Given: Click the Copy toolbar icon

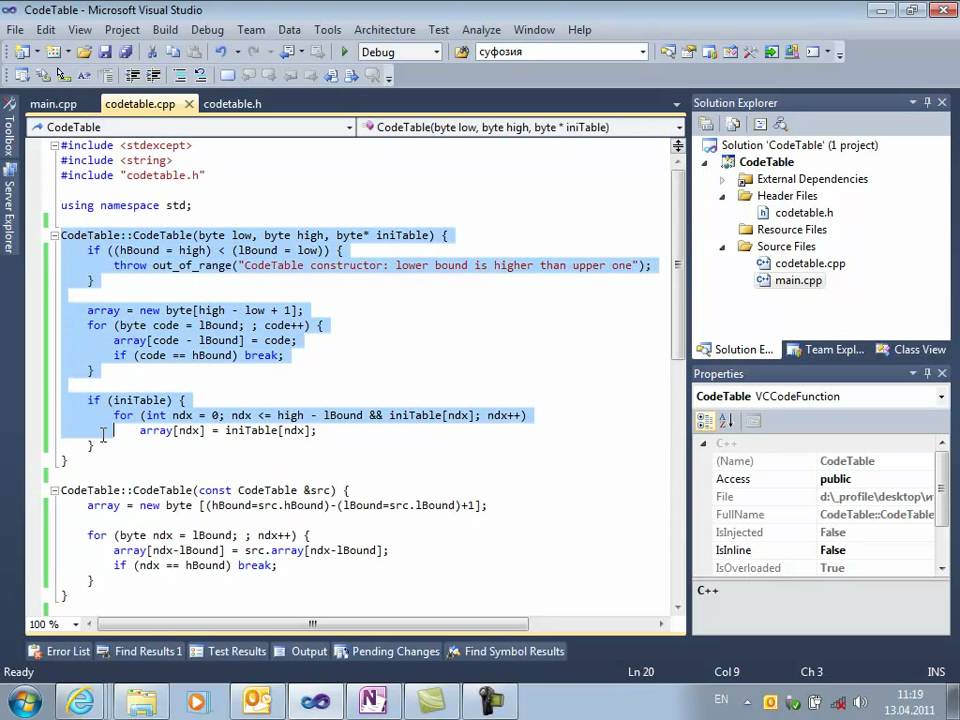Looking at the screenshot, I should click(x=173, y=52).
